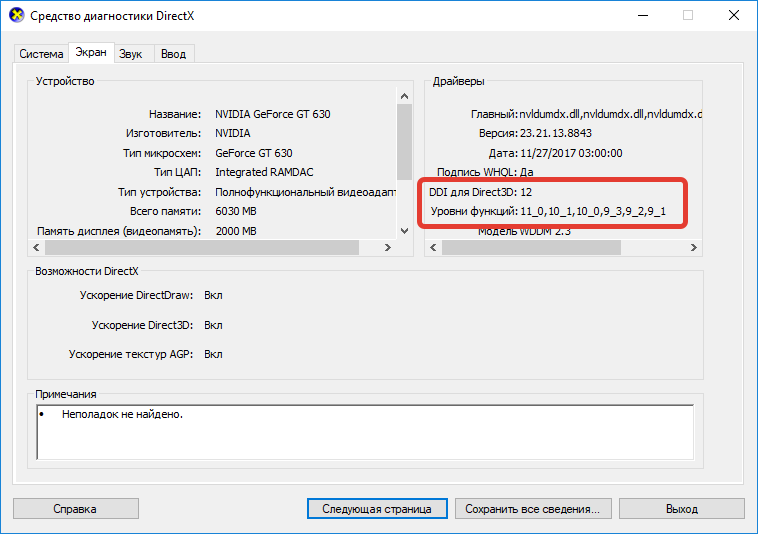This screenshot has height=534, width=758.
Task: Click the Неполадок не найдено note
Action: pyautogui.click(x=122, y=415)
